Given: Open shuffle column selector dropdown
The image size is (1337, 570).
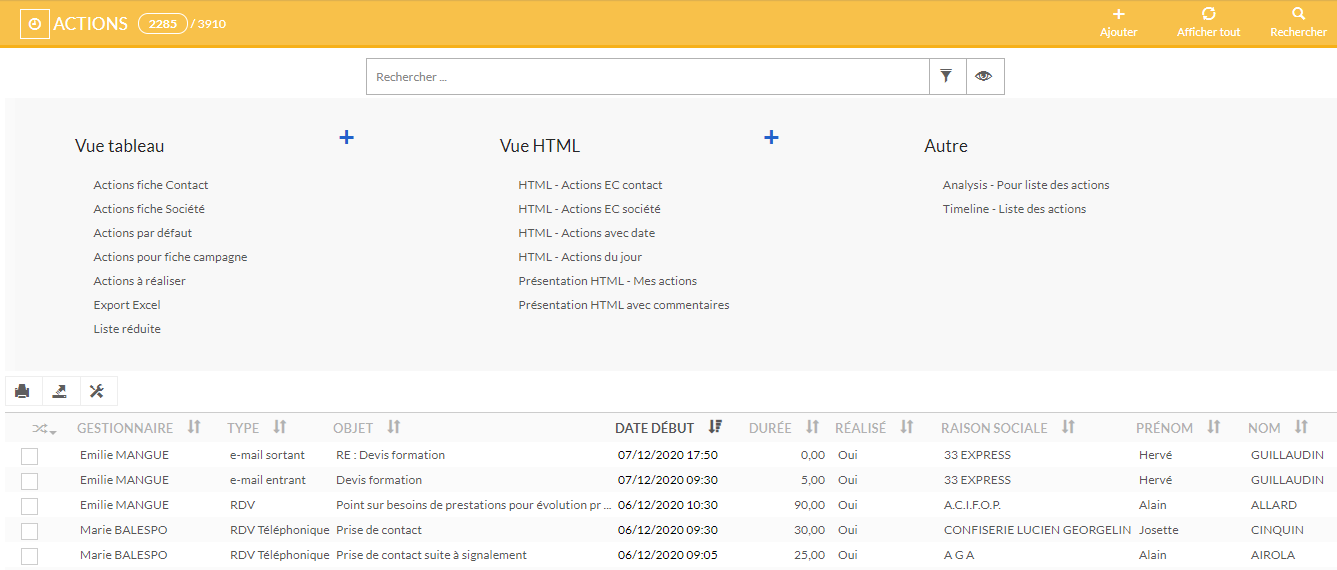Looking at the screenshot, I should [x=43, y=428].
